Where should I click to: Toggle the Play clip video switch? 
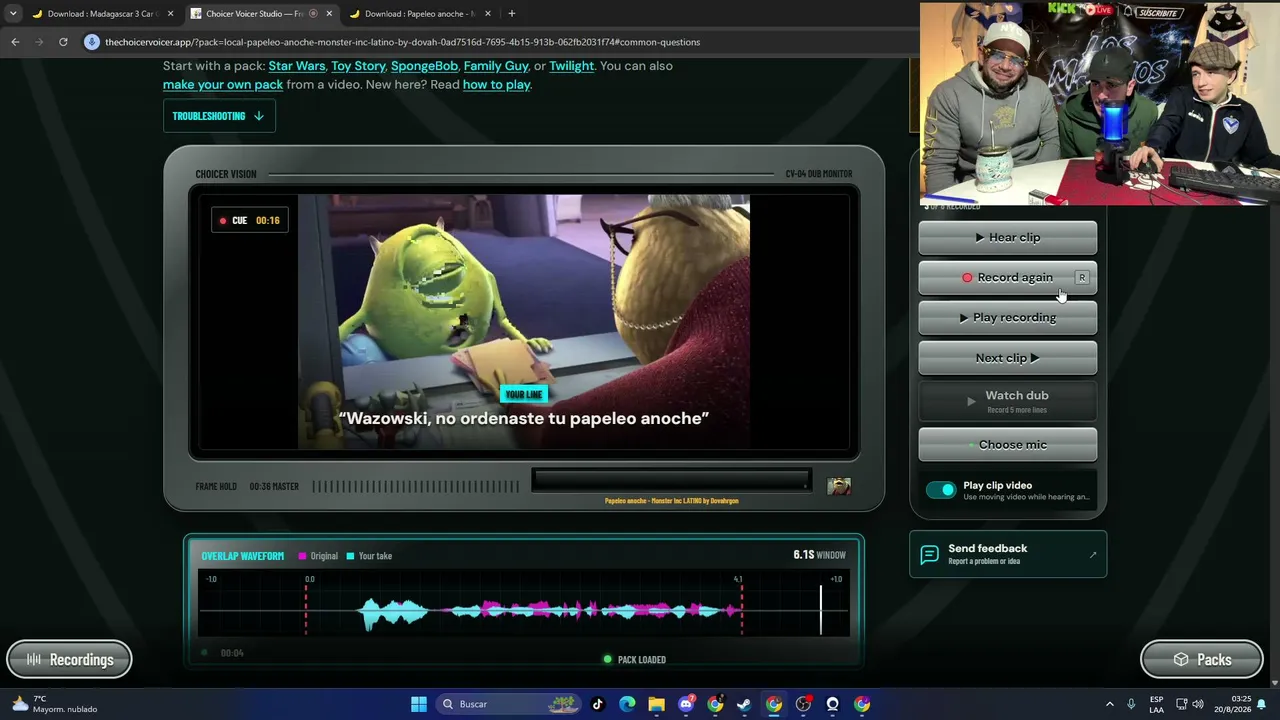tap(941, 490)
